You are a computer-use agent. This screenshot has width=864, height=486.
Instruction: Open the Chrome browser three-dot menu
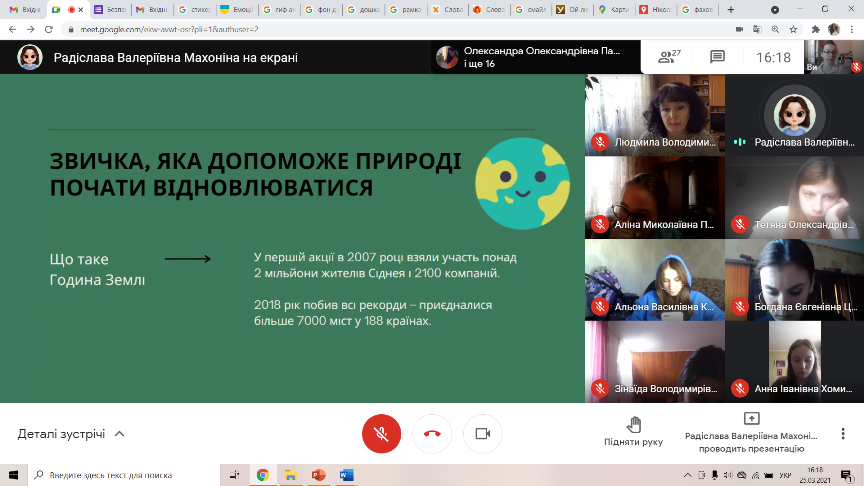(852, 29)
